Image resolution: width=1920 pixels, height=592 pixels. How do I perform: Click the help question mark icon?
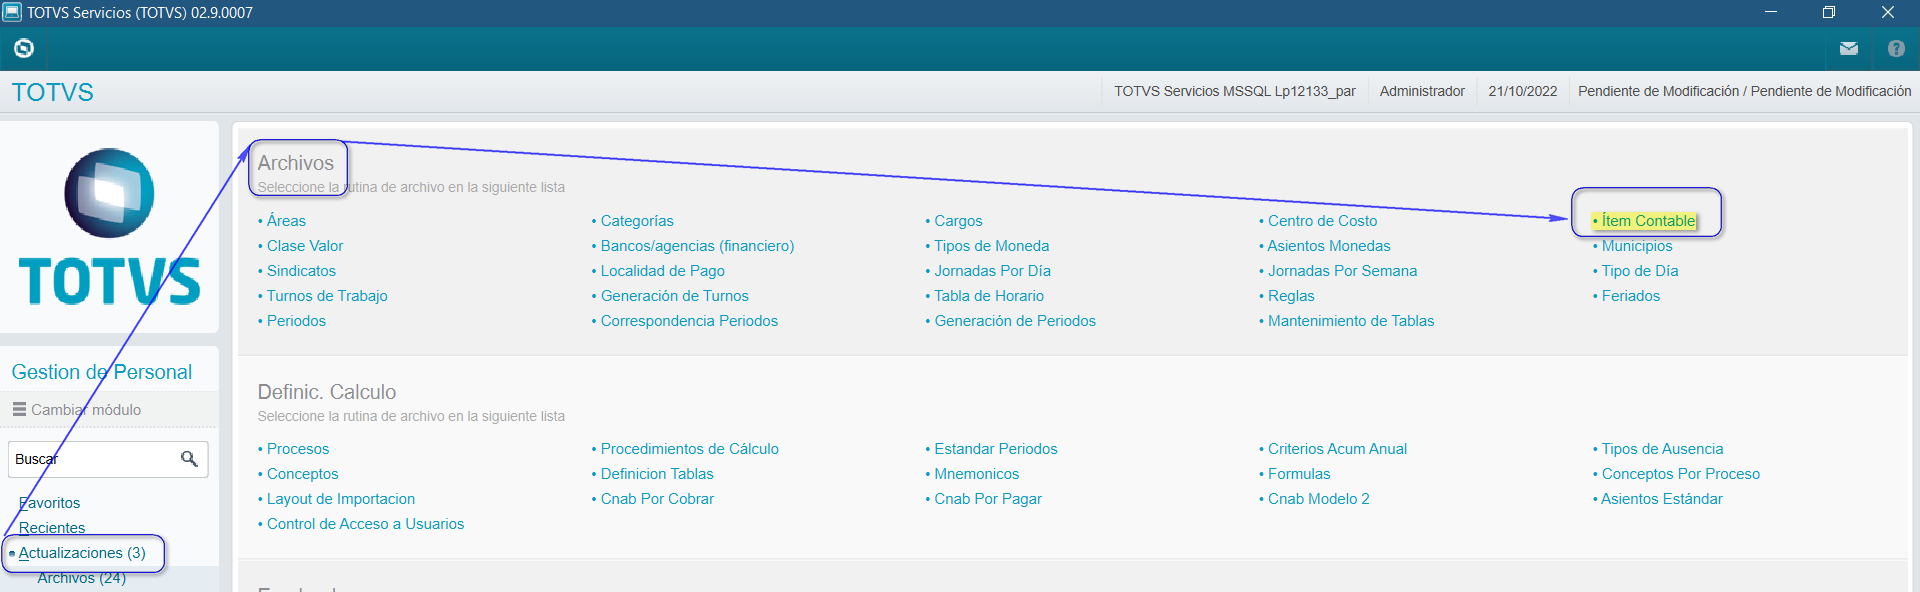(x=1896, y=48)
